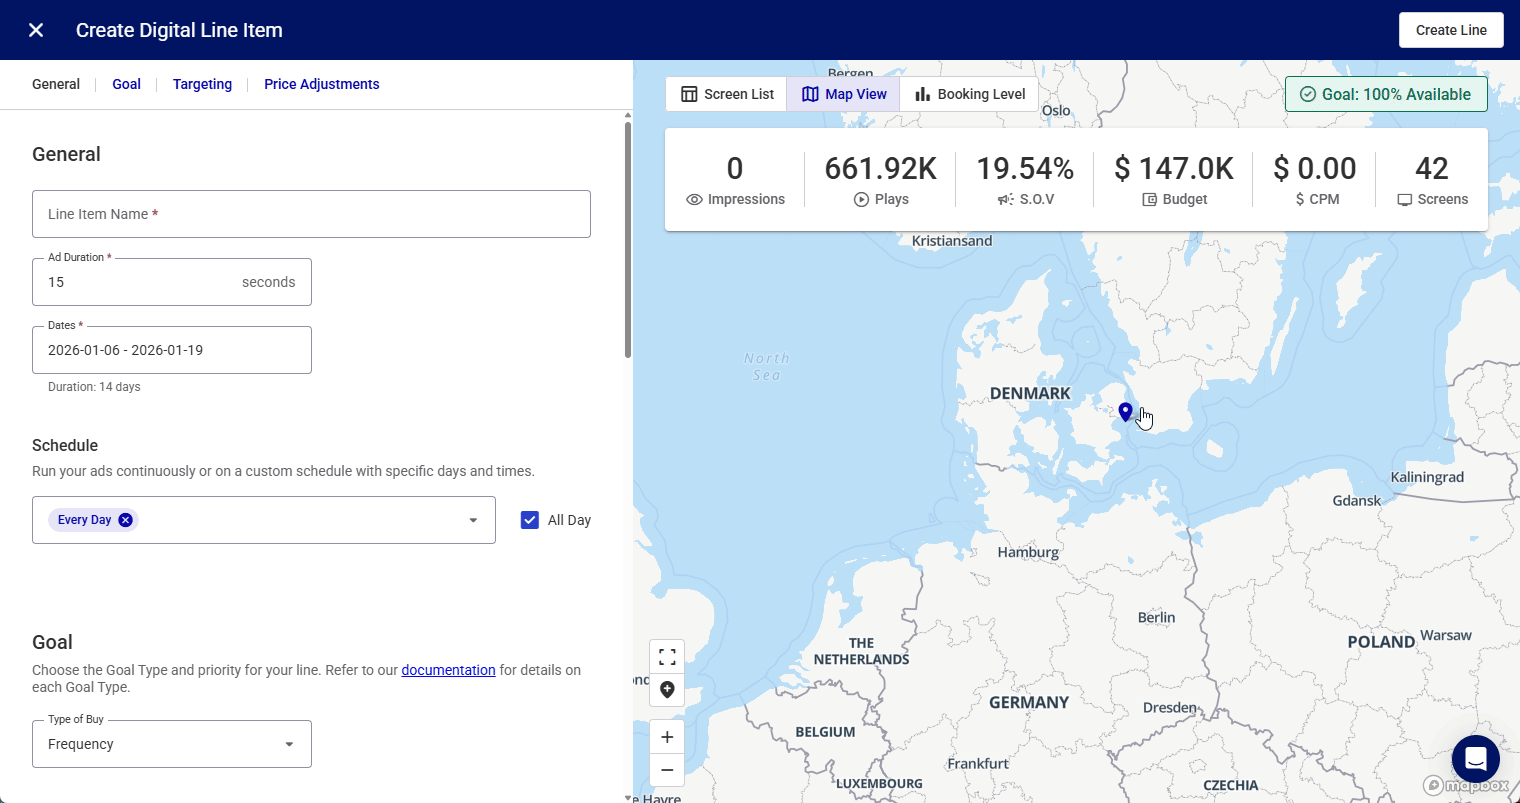The height and width of the screenshot is (803, 1520).
Task: Remove the Every Day schedule chip
Action: pos(125,520)
